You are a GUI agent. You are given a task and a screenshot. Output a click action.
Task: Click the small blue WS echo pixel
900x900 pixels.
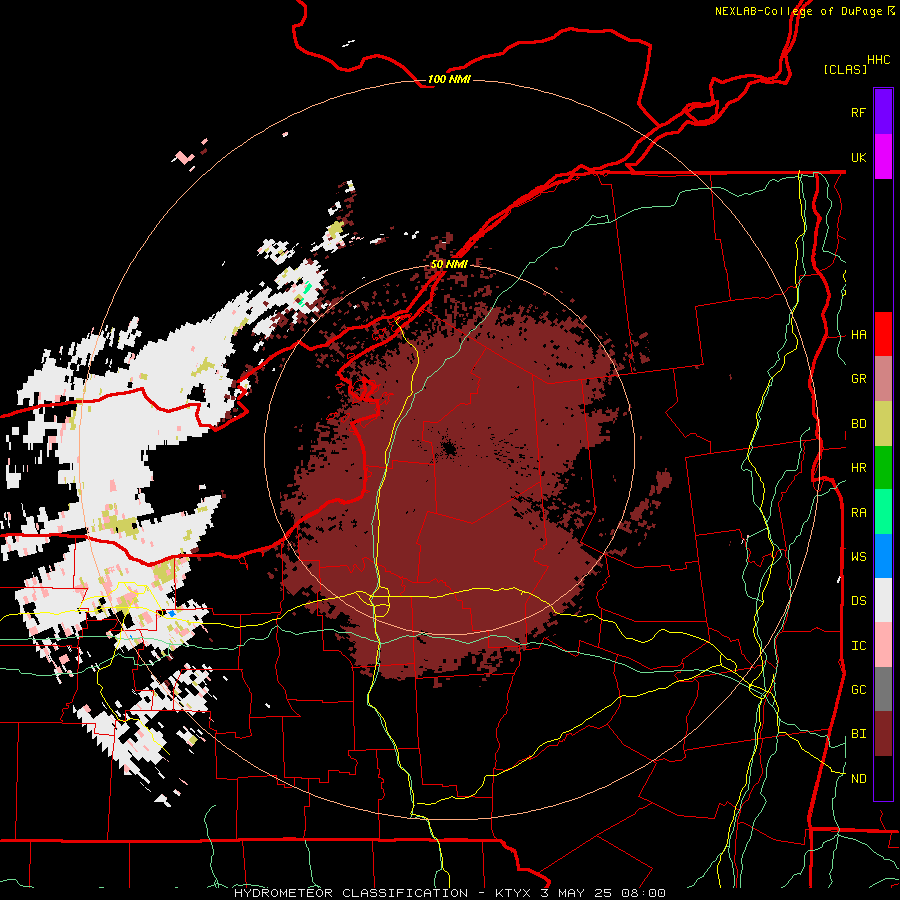[x=171, y=614]
